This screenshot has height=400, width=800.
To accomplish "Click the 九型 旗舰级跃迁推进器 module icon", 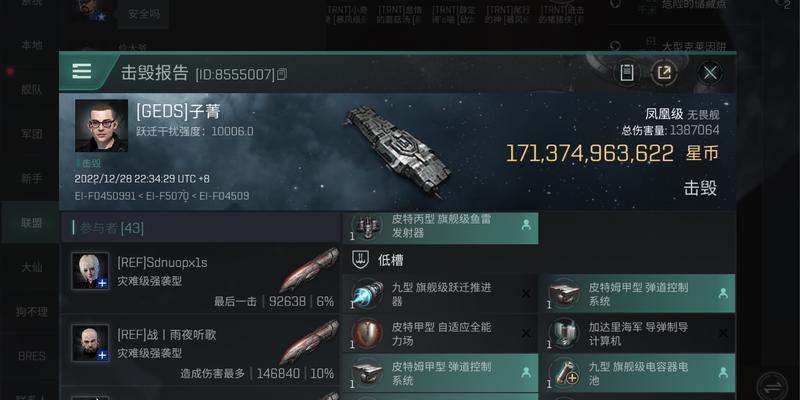I will pyautogui.click(x=367, y=294).
